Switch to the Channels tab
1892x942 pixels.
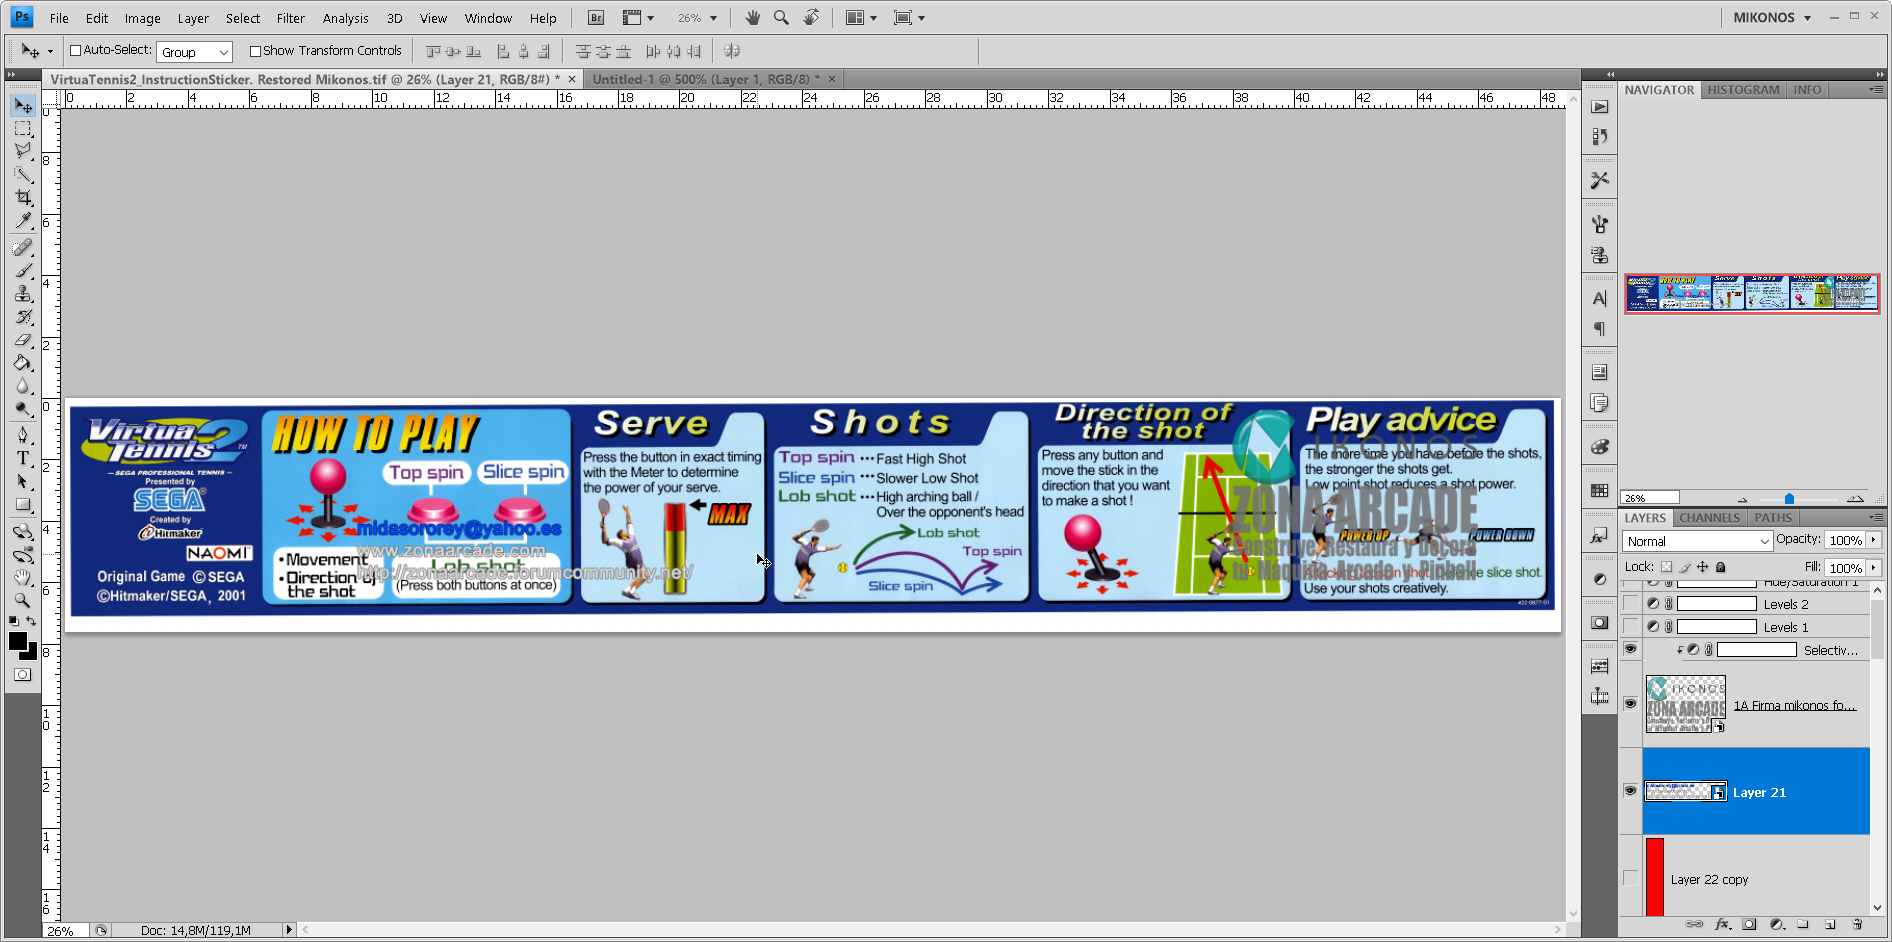tap(1709, 517)
